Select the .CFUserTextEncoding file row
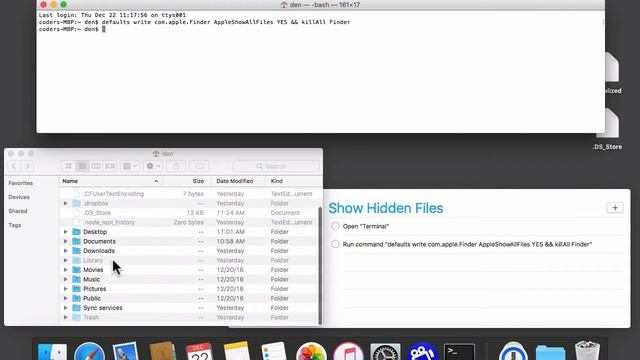The image size is (640, 360). (x=188, y=194)
